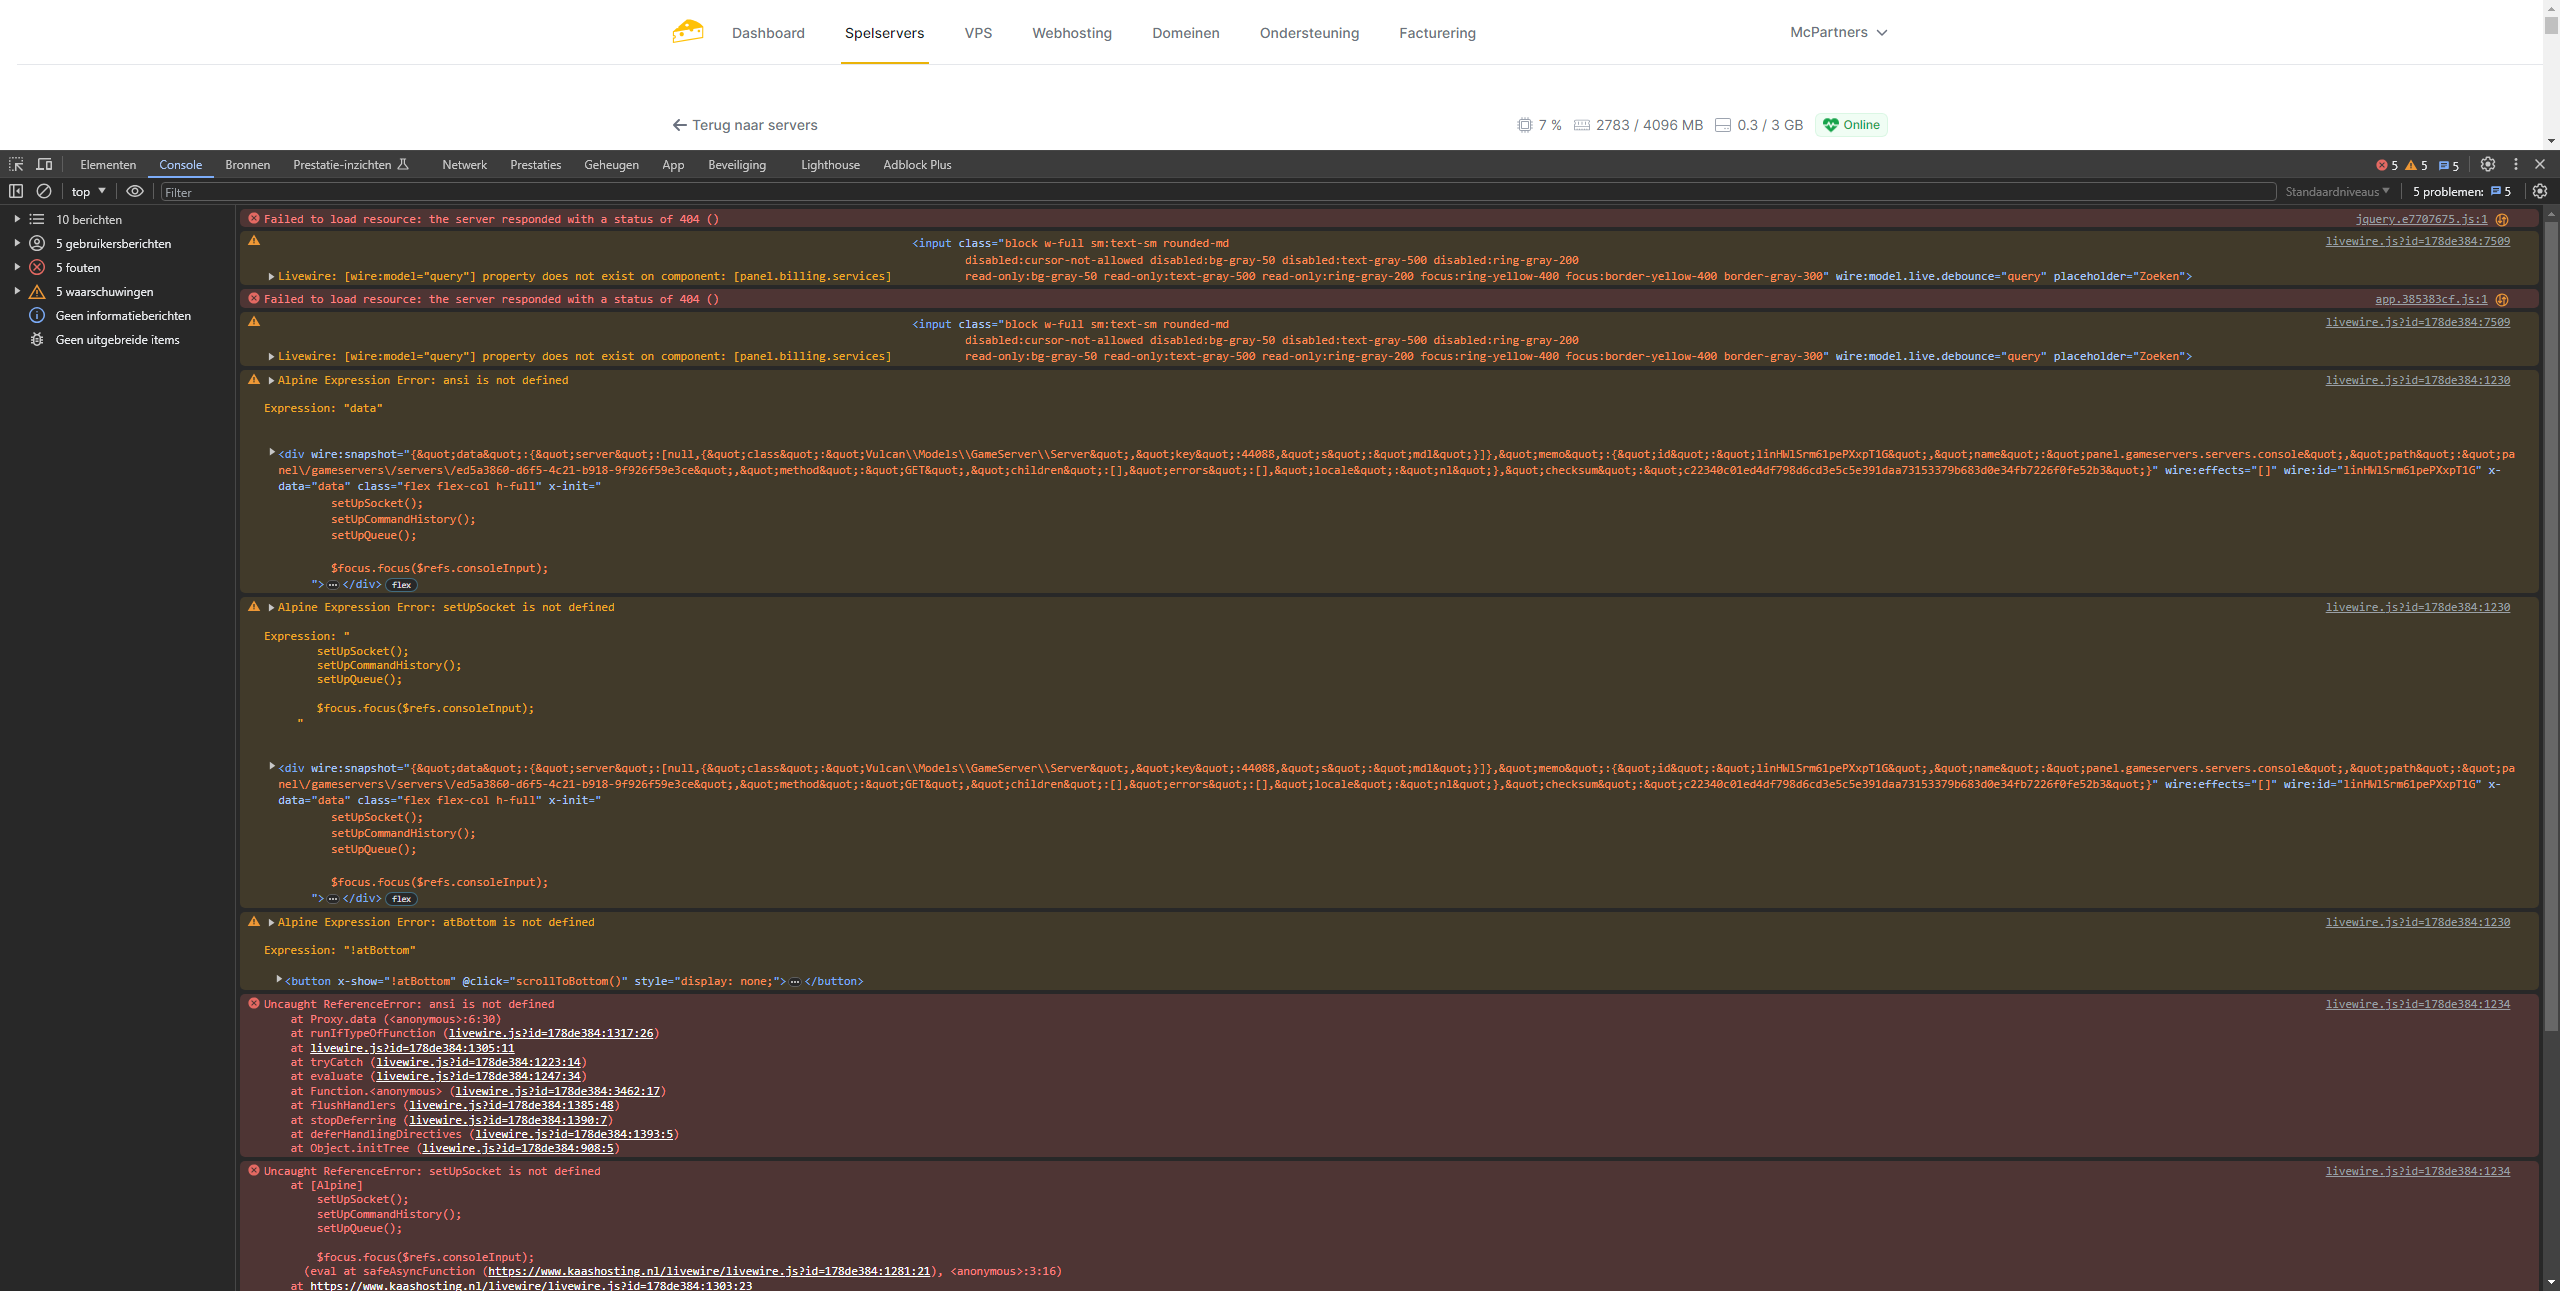This screenshot has height=1291, width=2560.
Task: Click into the console Filter field
Action: point(1200,192)
